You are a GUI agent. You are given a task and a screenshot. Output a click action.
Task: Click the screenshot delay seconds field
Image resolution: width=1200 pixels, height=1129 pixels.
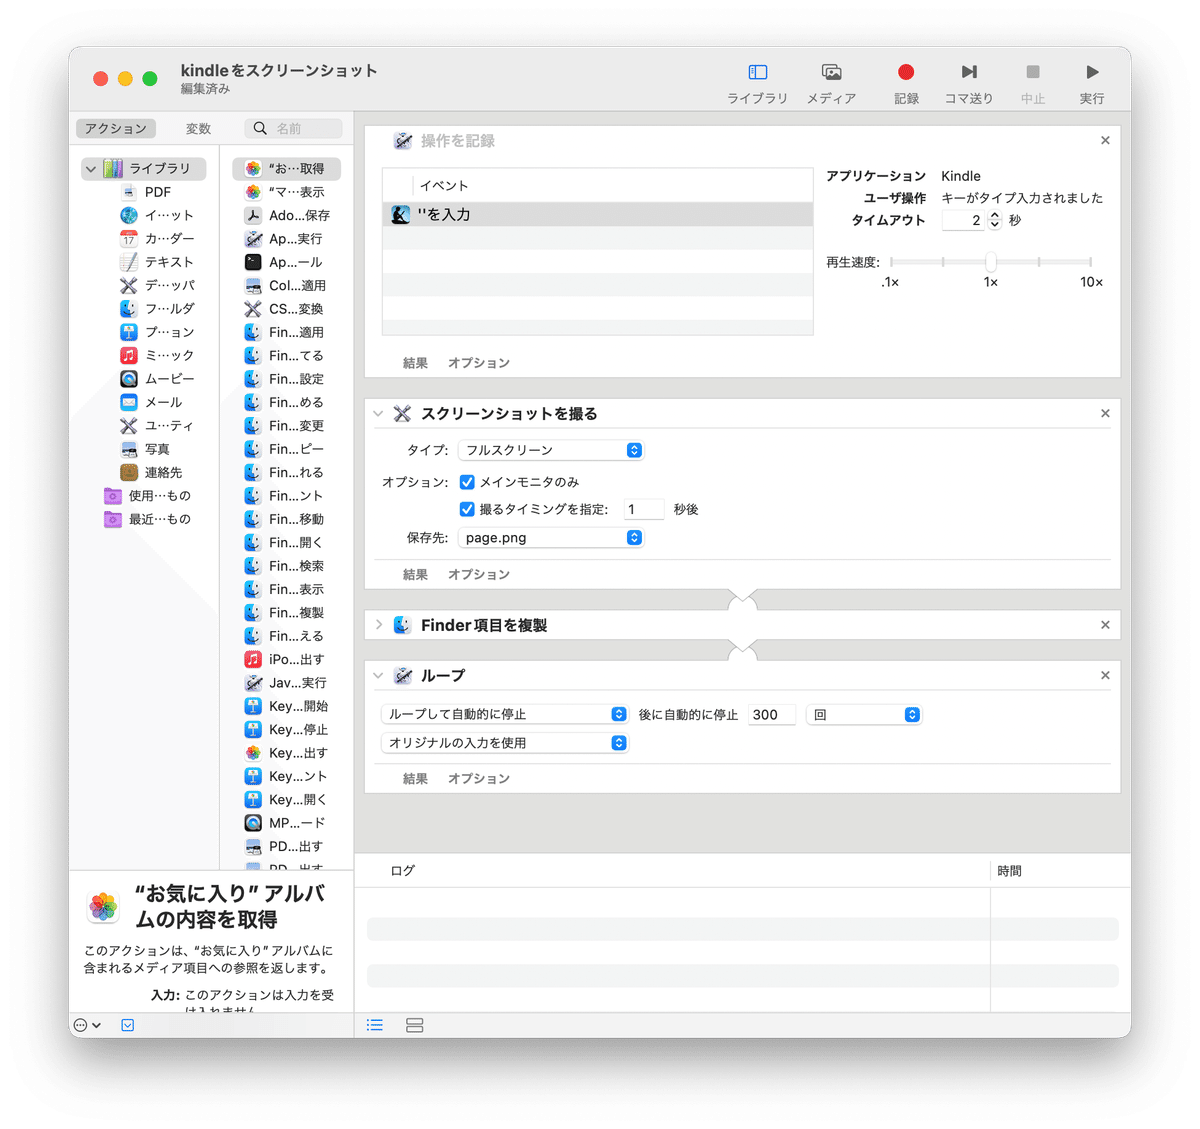[x=644, y=509]
